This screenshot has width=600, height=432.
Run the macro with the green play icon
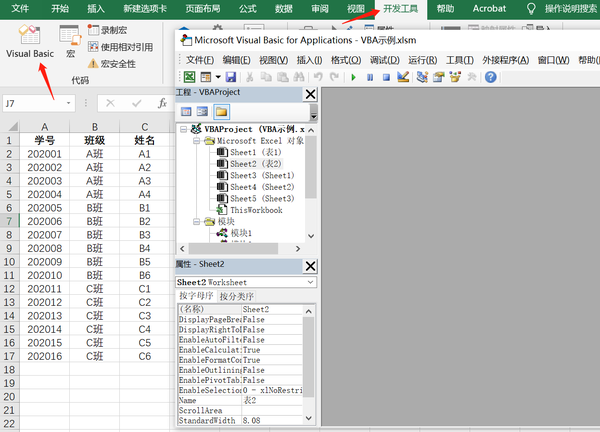354,77
